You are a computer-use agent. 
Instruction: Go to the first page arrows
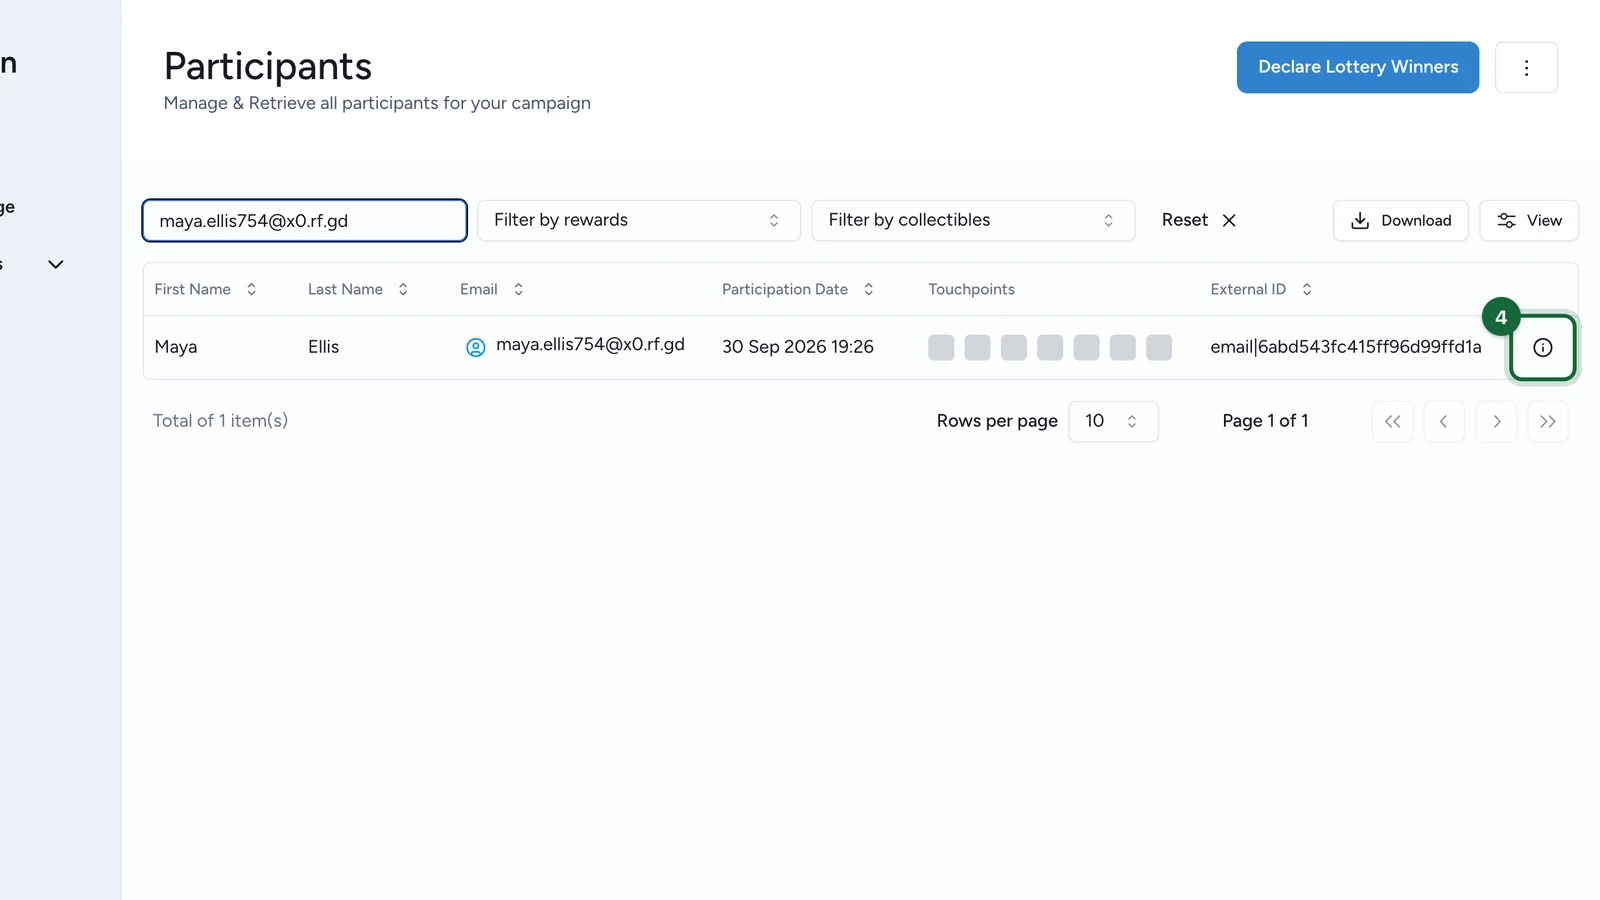click(1392, 421)
